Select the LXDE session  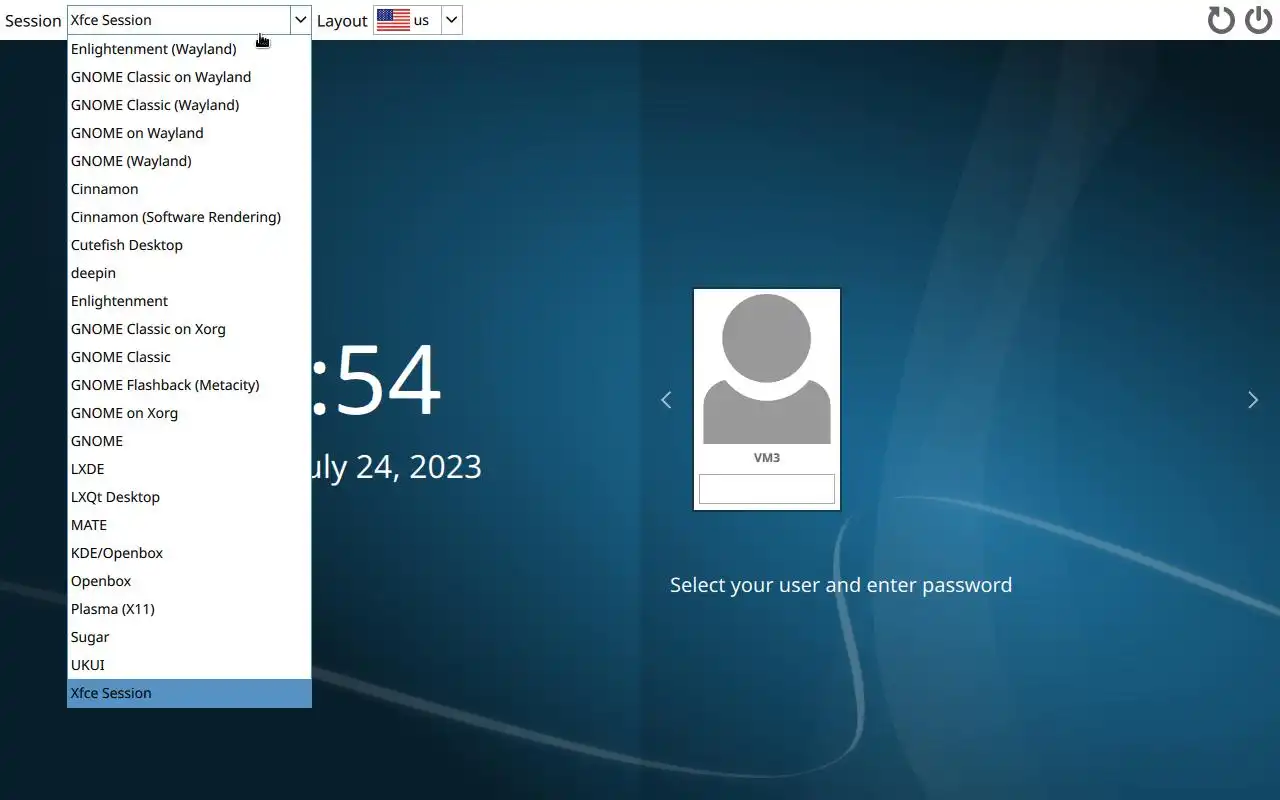[189, 469]
